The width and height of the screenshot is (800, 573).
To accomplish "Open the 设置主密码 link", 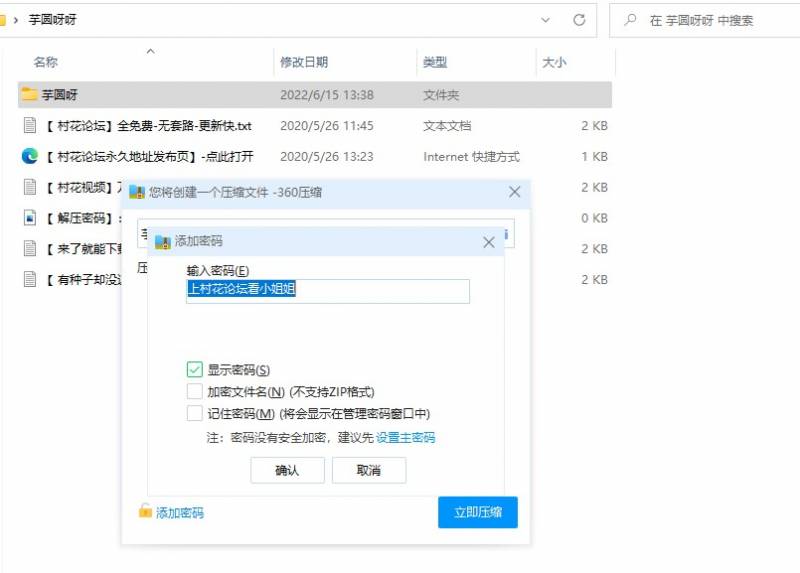I will (405, 438).
